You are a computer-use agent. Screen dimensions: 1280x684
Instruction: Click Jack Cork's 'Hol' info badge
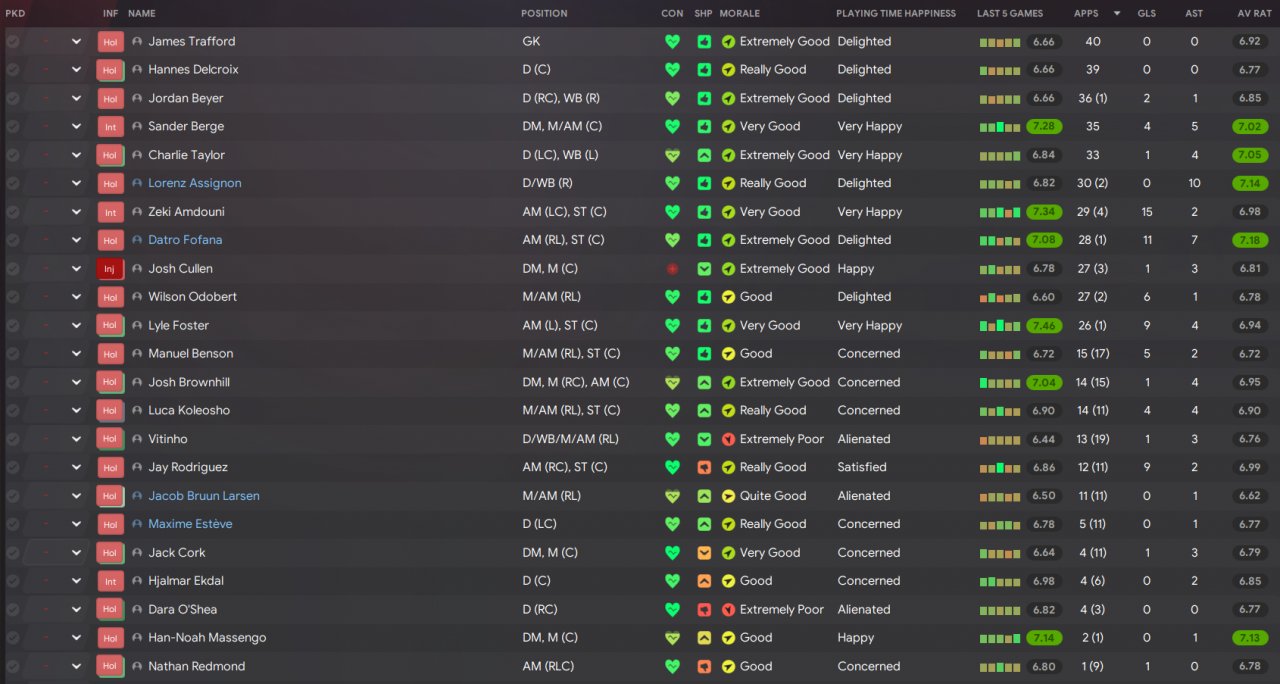(x=110, y=553)
